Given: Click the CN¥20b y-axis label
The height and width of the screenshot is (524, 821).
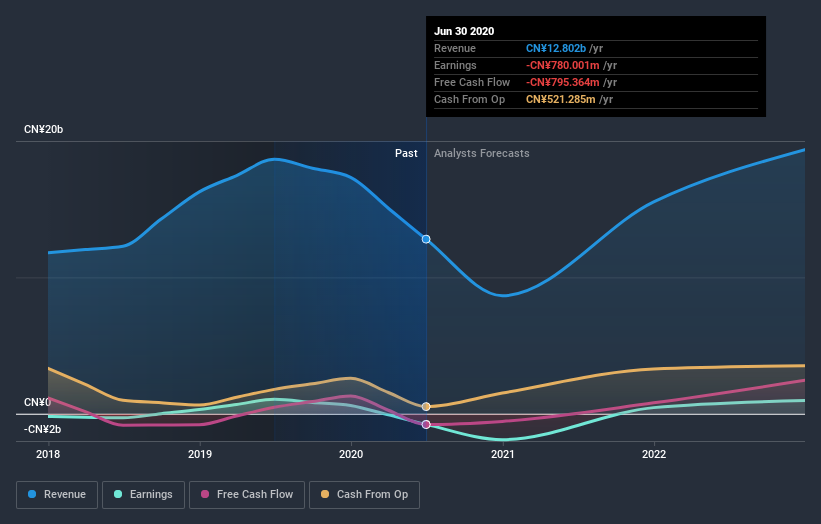Looking at the screenshot, I should coord(43,129).
